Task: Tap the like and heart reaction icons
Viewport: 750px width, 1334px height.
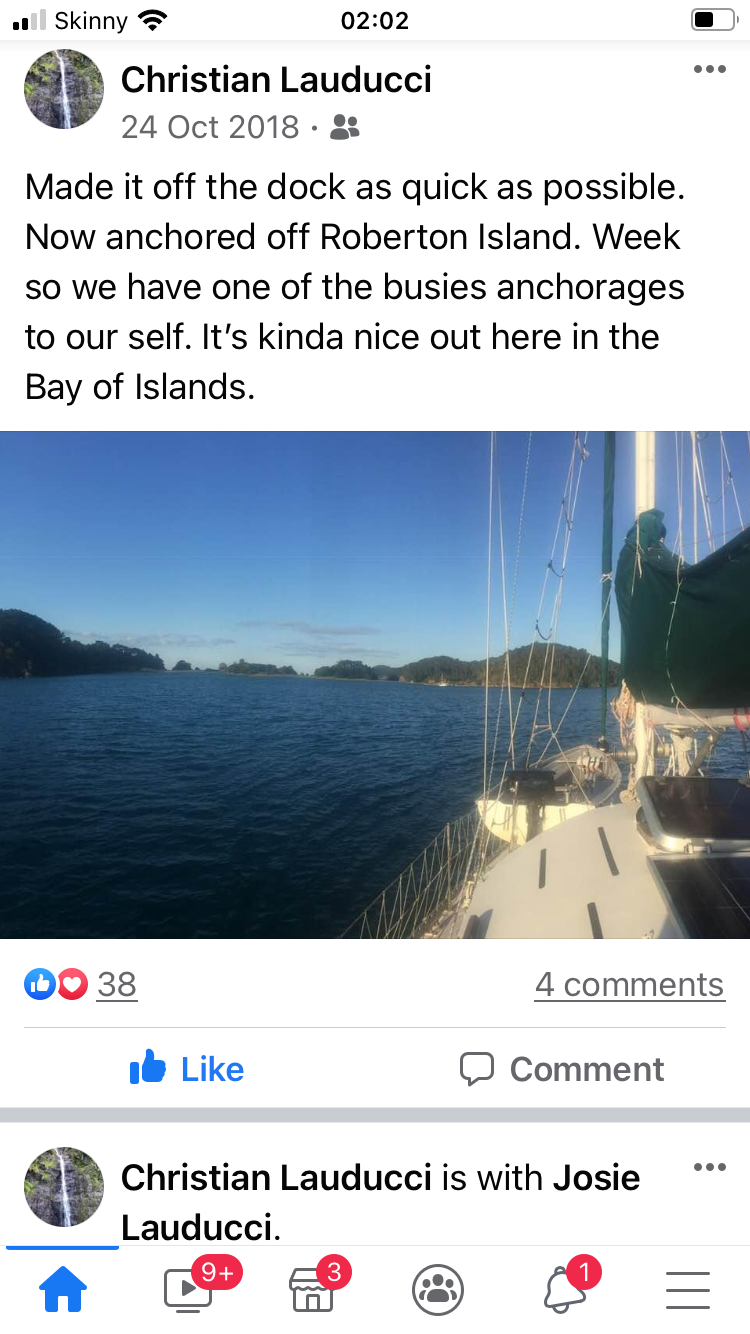Action: (x=56, y=985)
